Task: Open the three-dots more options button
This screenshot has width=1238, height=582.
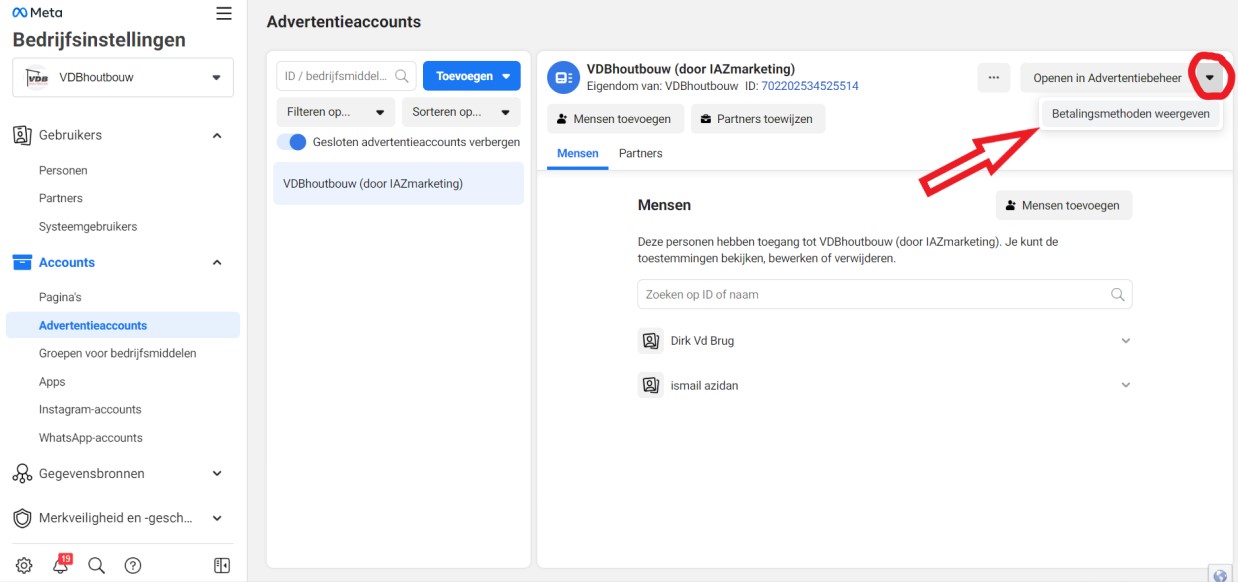Action: (x=994, y=77)
